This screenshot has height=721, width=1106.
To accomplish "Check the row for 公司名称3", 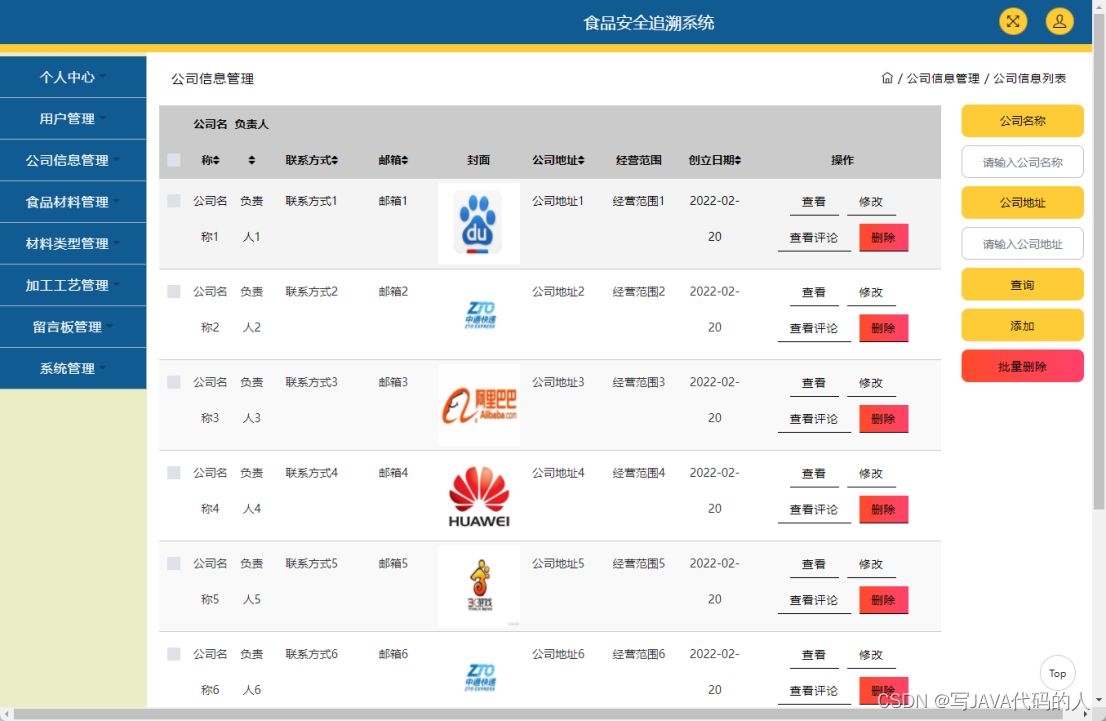I will [x=174, y=382].
